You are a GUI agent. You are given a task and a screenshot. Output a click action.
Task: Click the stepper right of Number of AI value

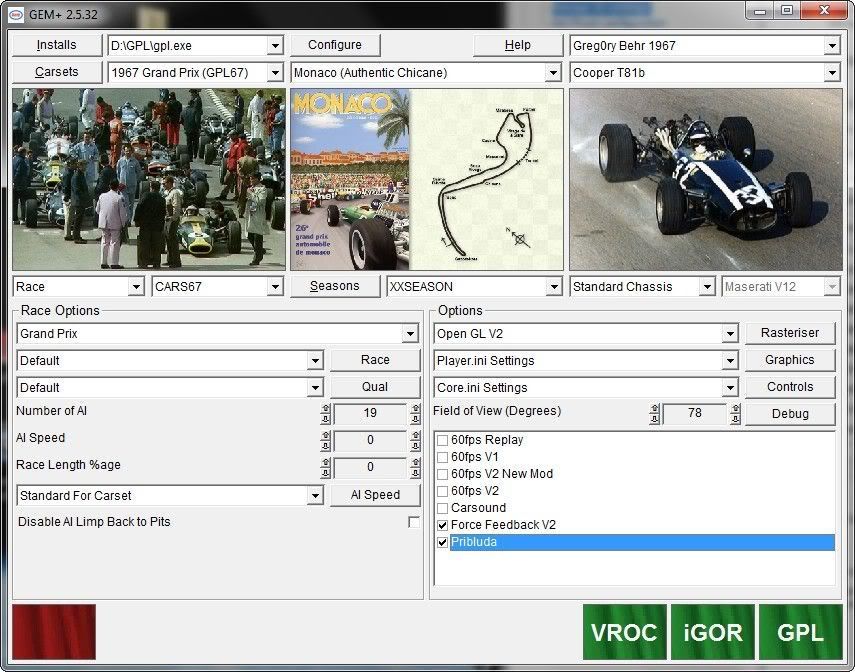coord(416,414)
